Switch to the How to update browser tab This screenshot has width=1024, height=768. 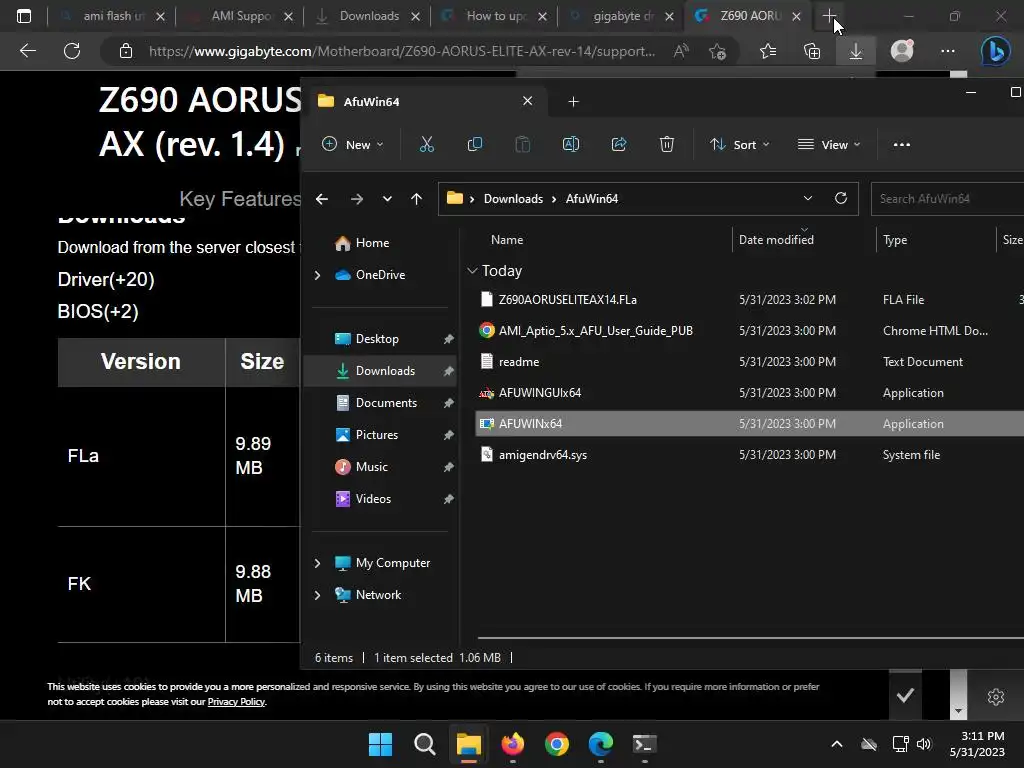[494, 16]
